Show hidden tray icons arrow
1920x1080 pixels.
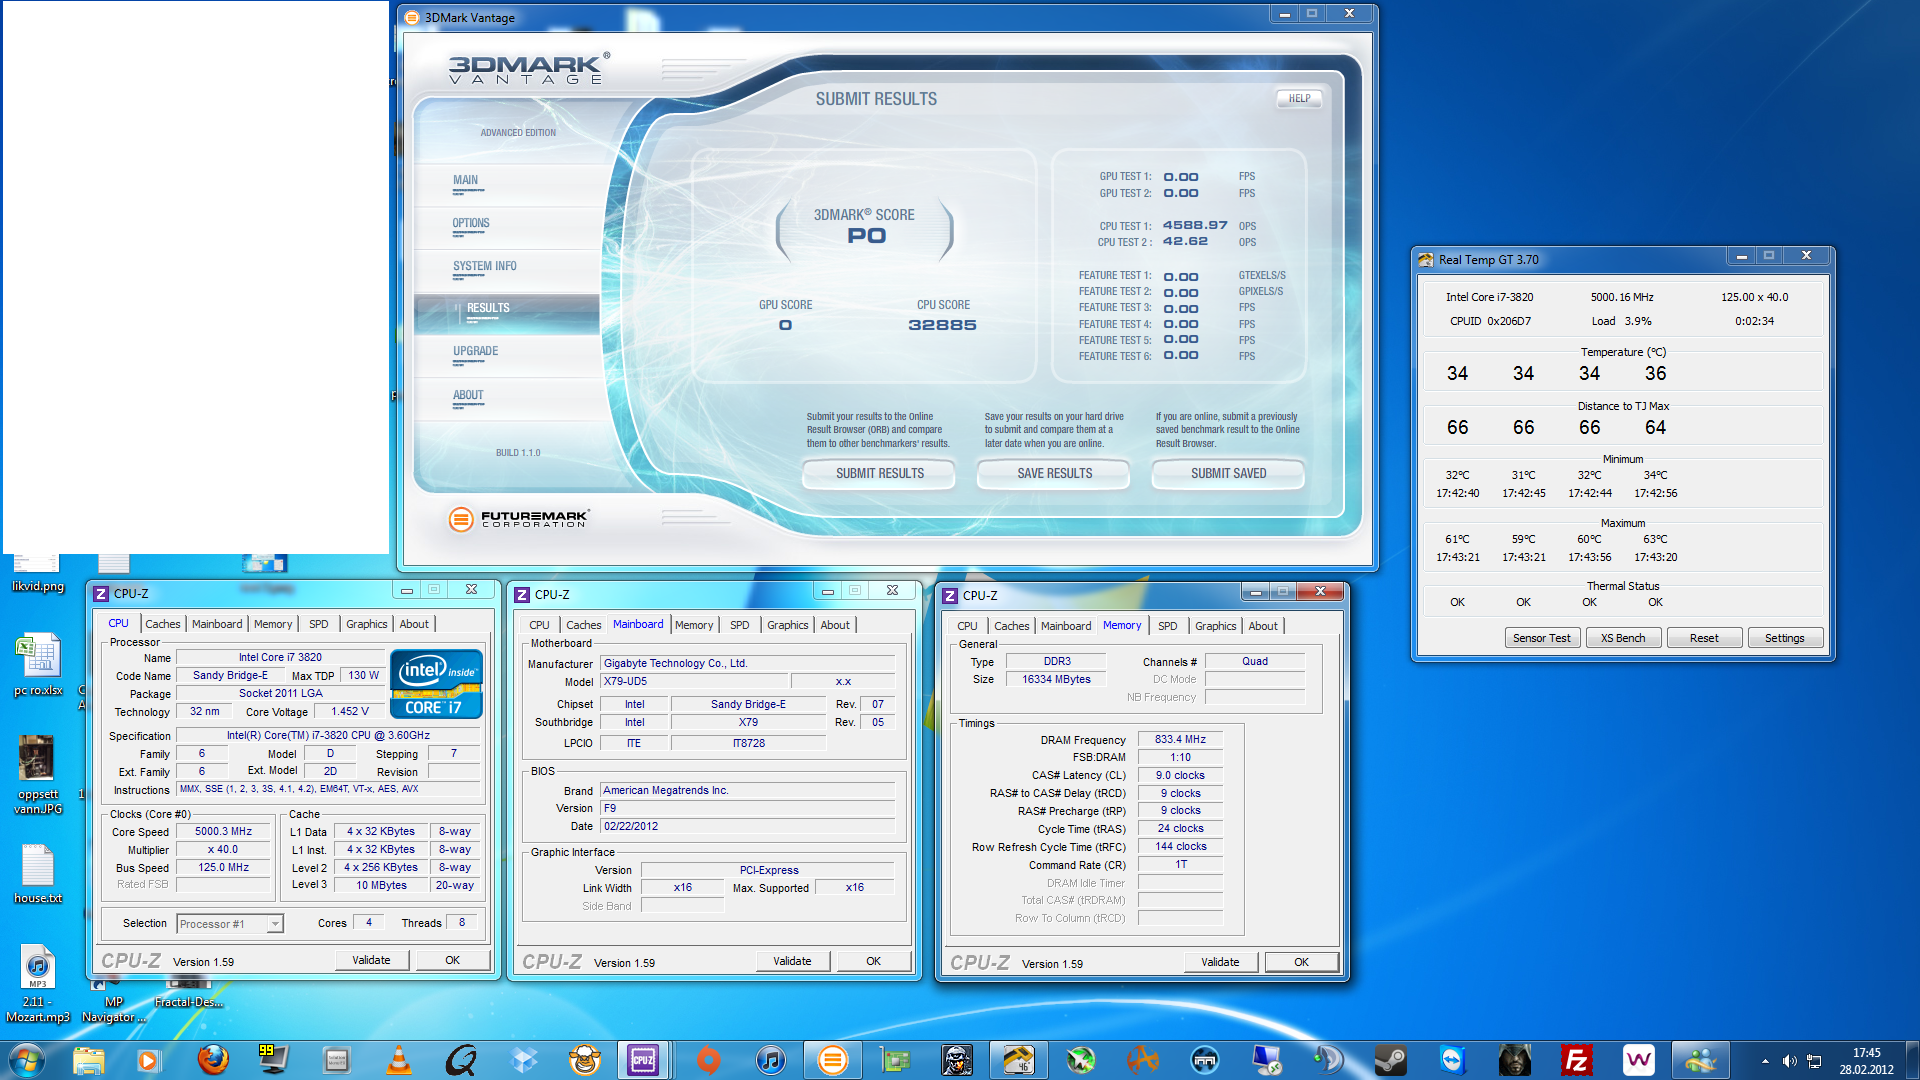point(1765,1060)
